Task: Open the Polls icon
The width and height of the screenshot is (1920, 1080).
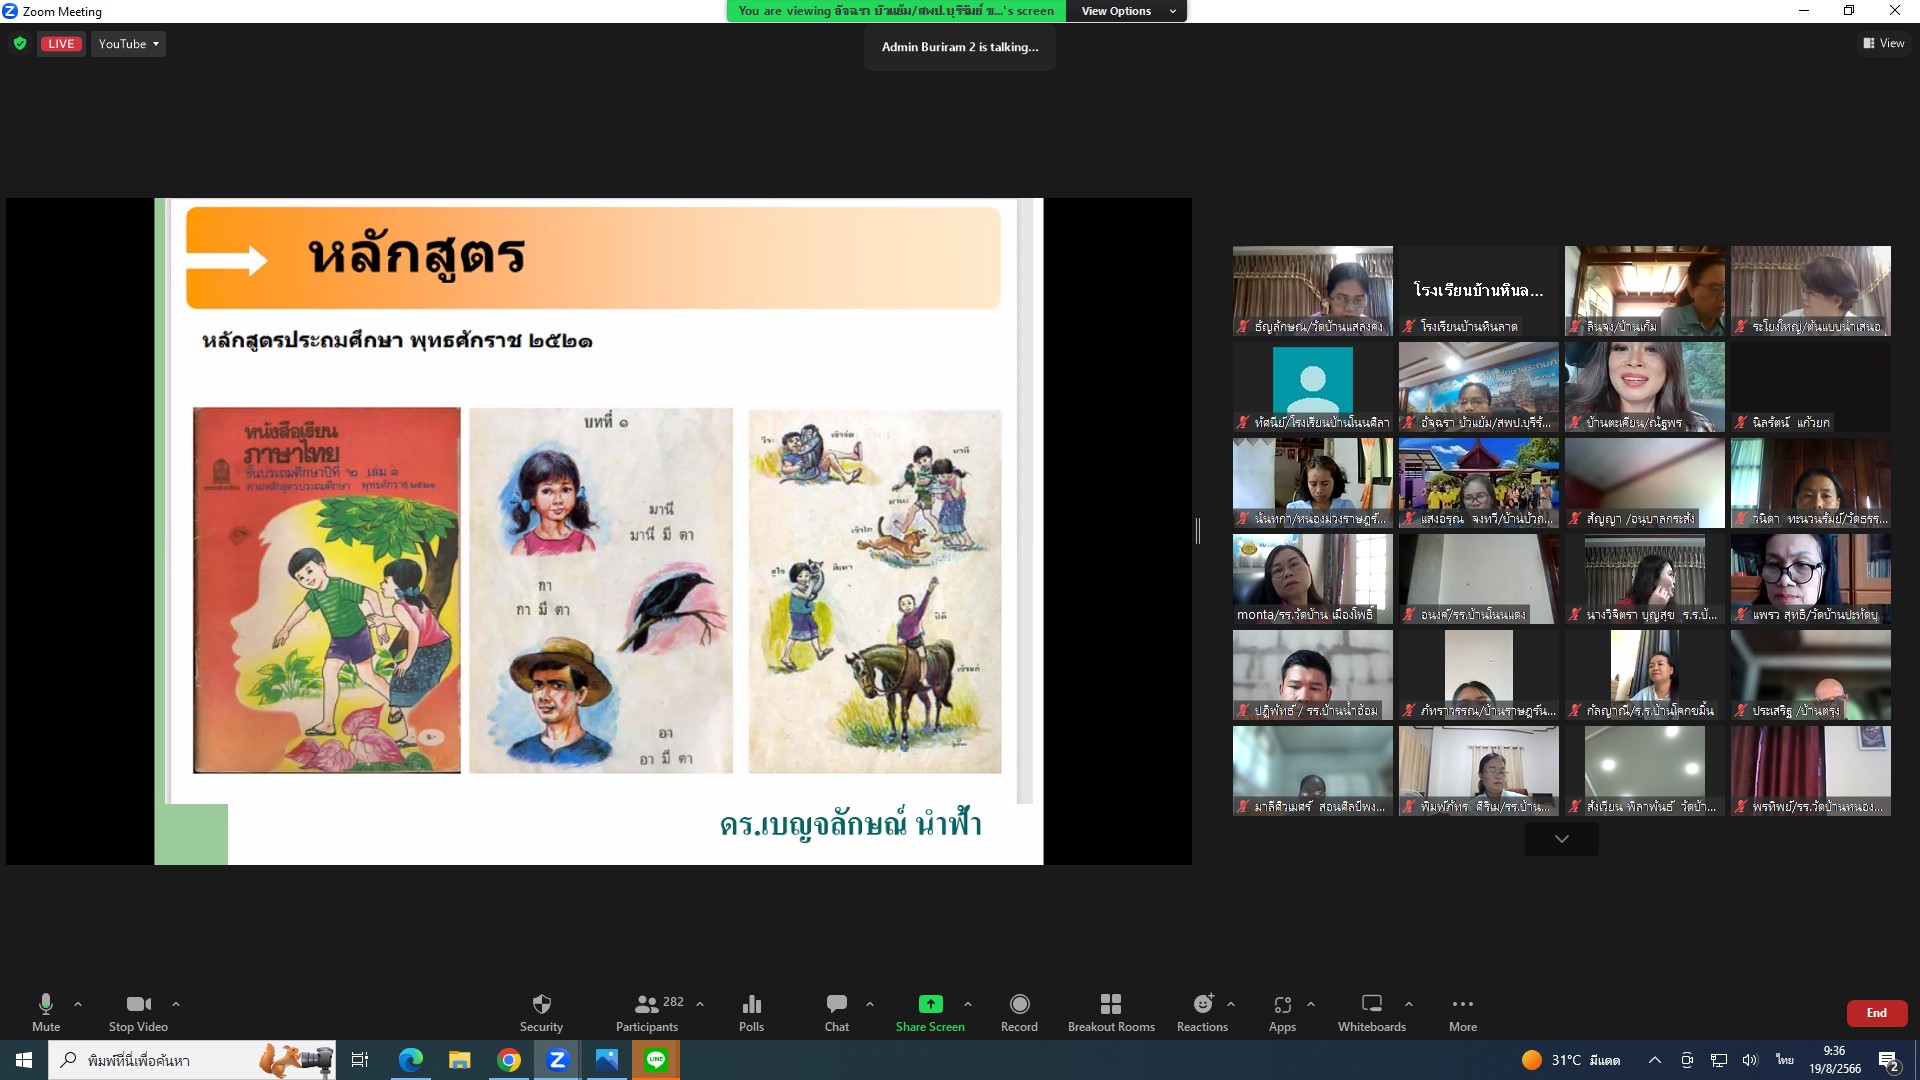Action: coord(751,1012)
